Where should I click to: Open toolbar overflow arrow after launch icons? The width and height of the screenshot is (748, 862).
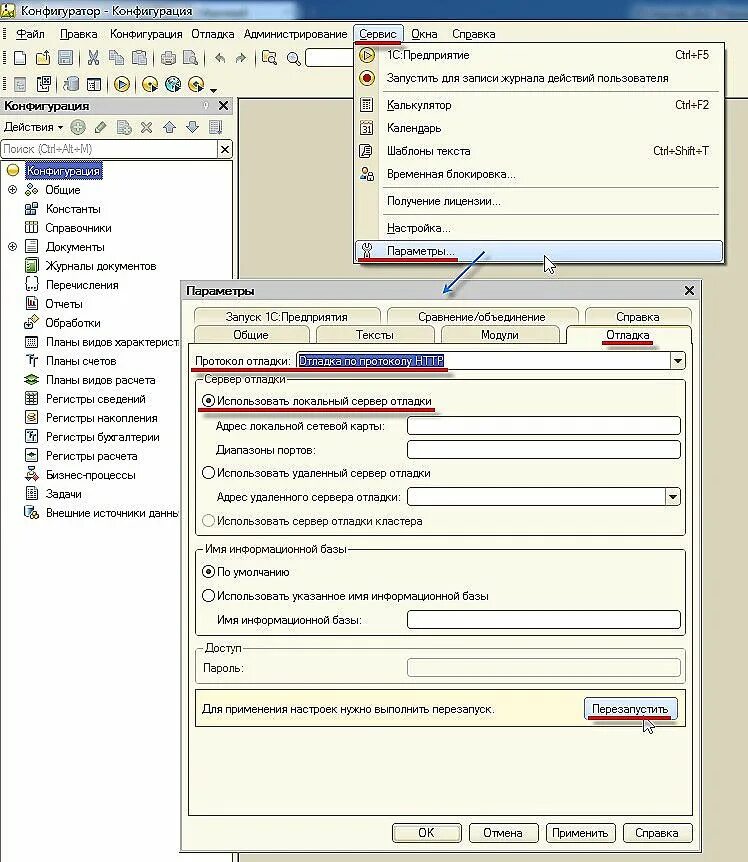coord(214,90)
